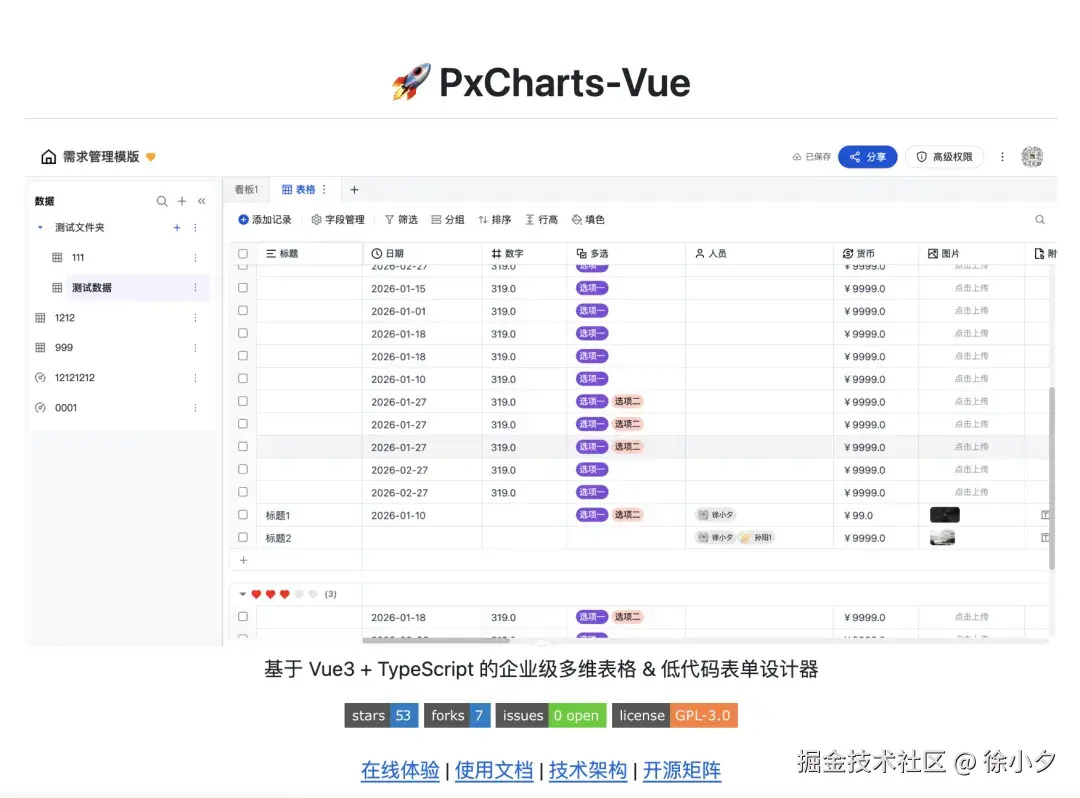This screenshot has height=798, width=1080.
Task: Search in the 数据 sidebar
Action: click(x=162, y=201)
